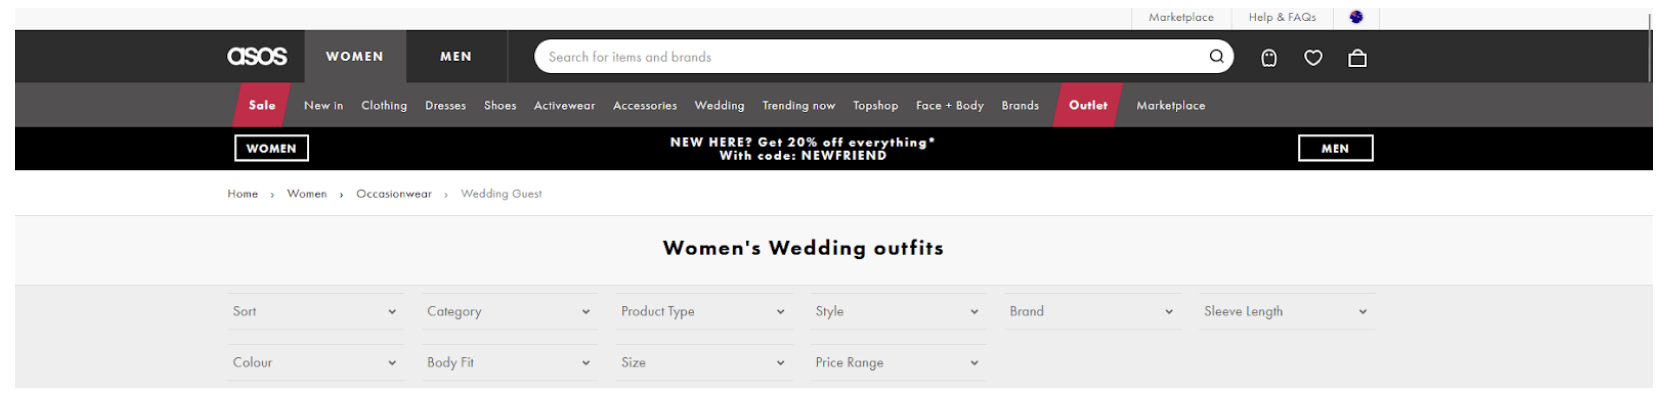Open the Shoes menu

pyautogui.click(x=500, y=105)
